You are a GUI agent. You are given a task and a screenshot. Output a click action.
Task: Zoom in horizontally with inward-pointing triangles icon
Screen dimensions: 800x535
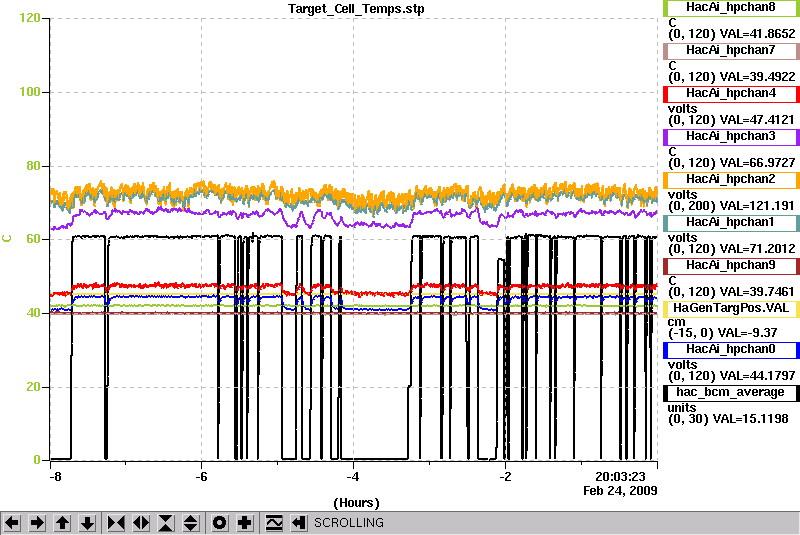coord(116,523)
